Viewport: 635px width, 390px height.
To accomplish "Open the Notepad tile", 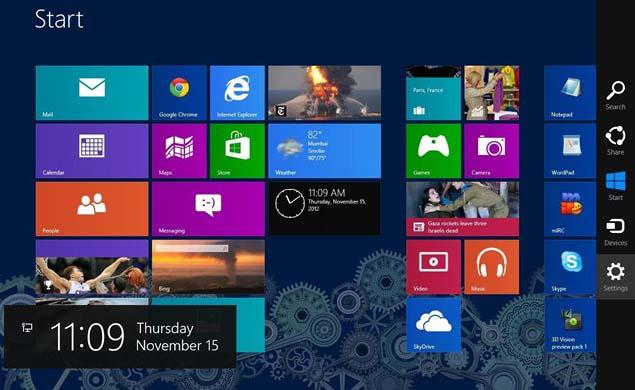I will point(570,93).
